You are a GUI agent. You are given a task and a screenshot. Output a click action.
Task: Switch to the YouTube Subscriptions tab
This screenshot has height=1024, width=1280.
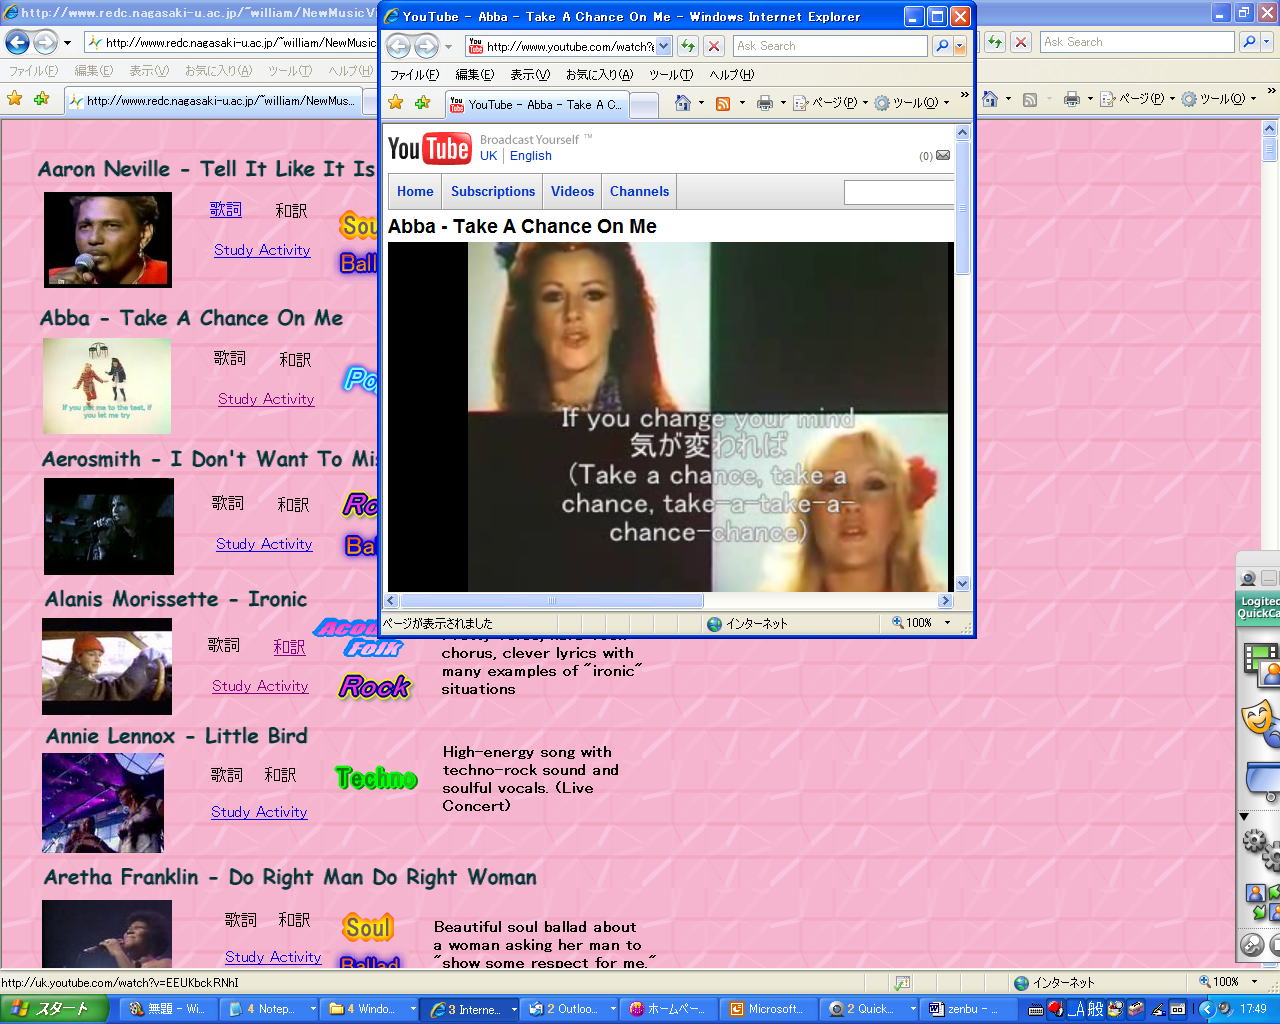tap(493, 191)
